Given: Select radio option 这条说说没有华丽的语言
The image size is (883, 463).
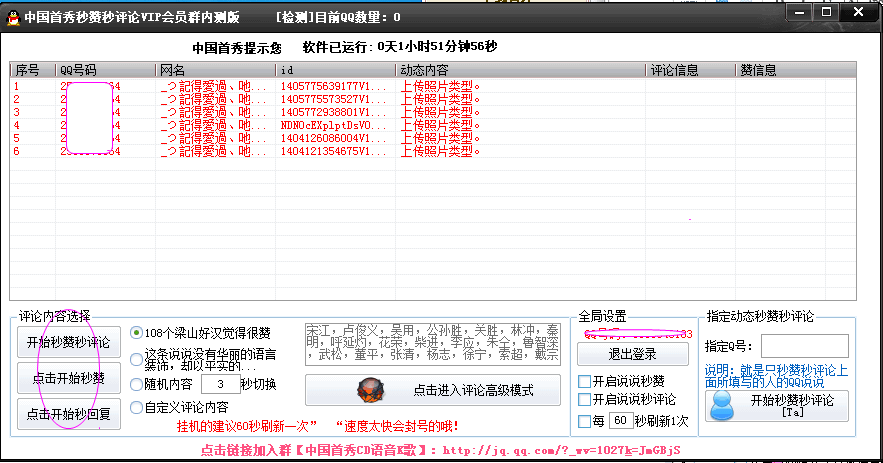Looking at the screenshot, I should click(x=136, y=359).
